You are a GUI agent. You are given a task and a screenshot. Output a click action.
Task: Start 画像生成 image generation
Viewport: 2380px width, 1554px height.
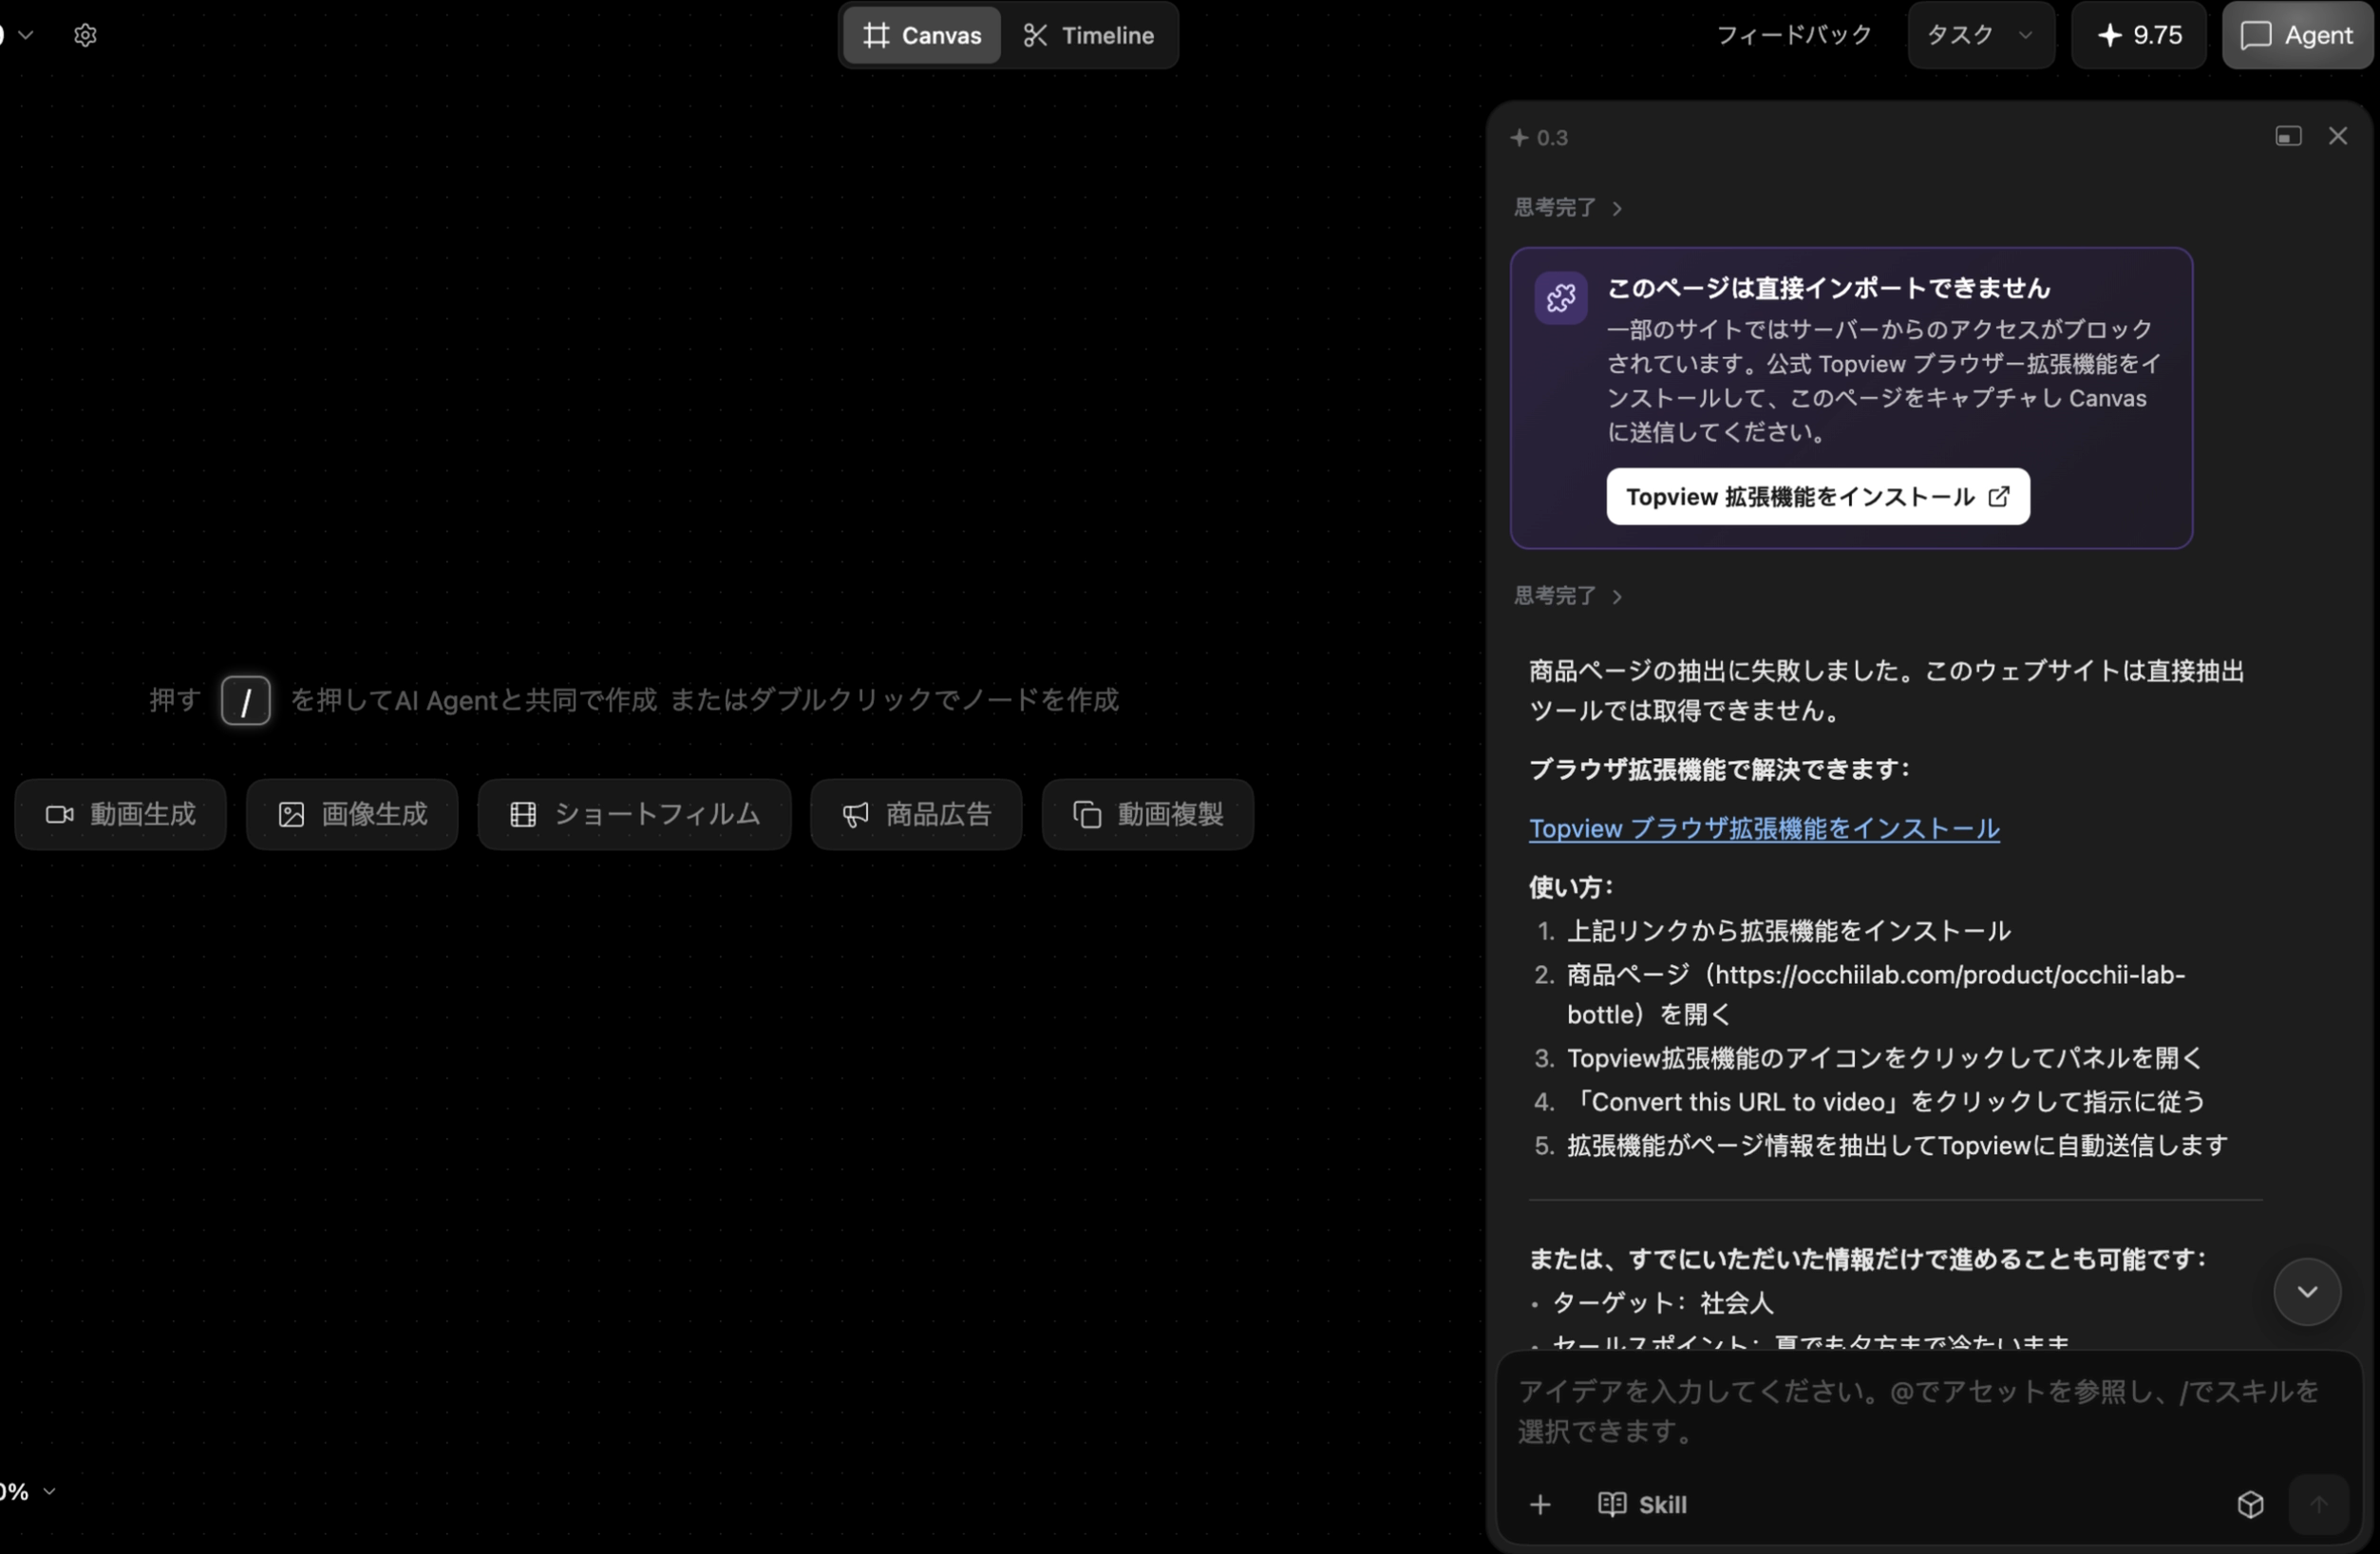click(x=352, y=815)
